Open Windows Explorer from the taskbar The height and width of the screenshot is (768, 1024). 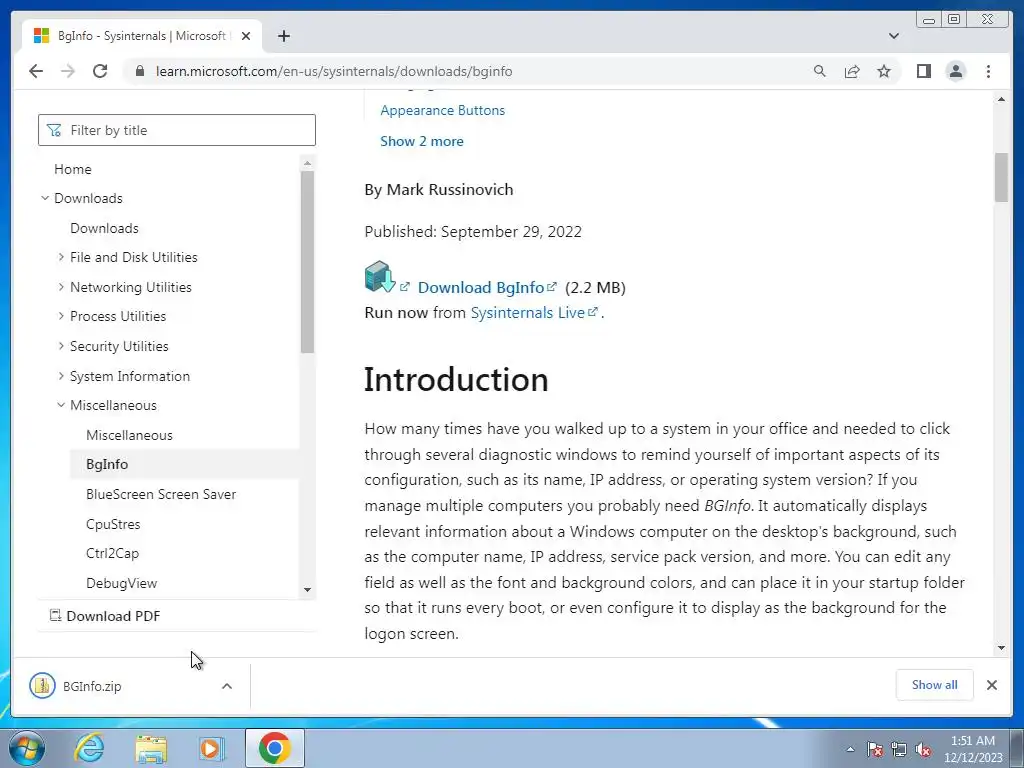(151, 748)
